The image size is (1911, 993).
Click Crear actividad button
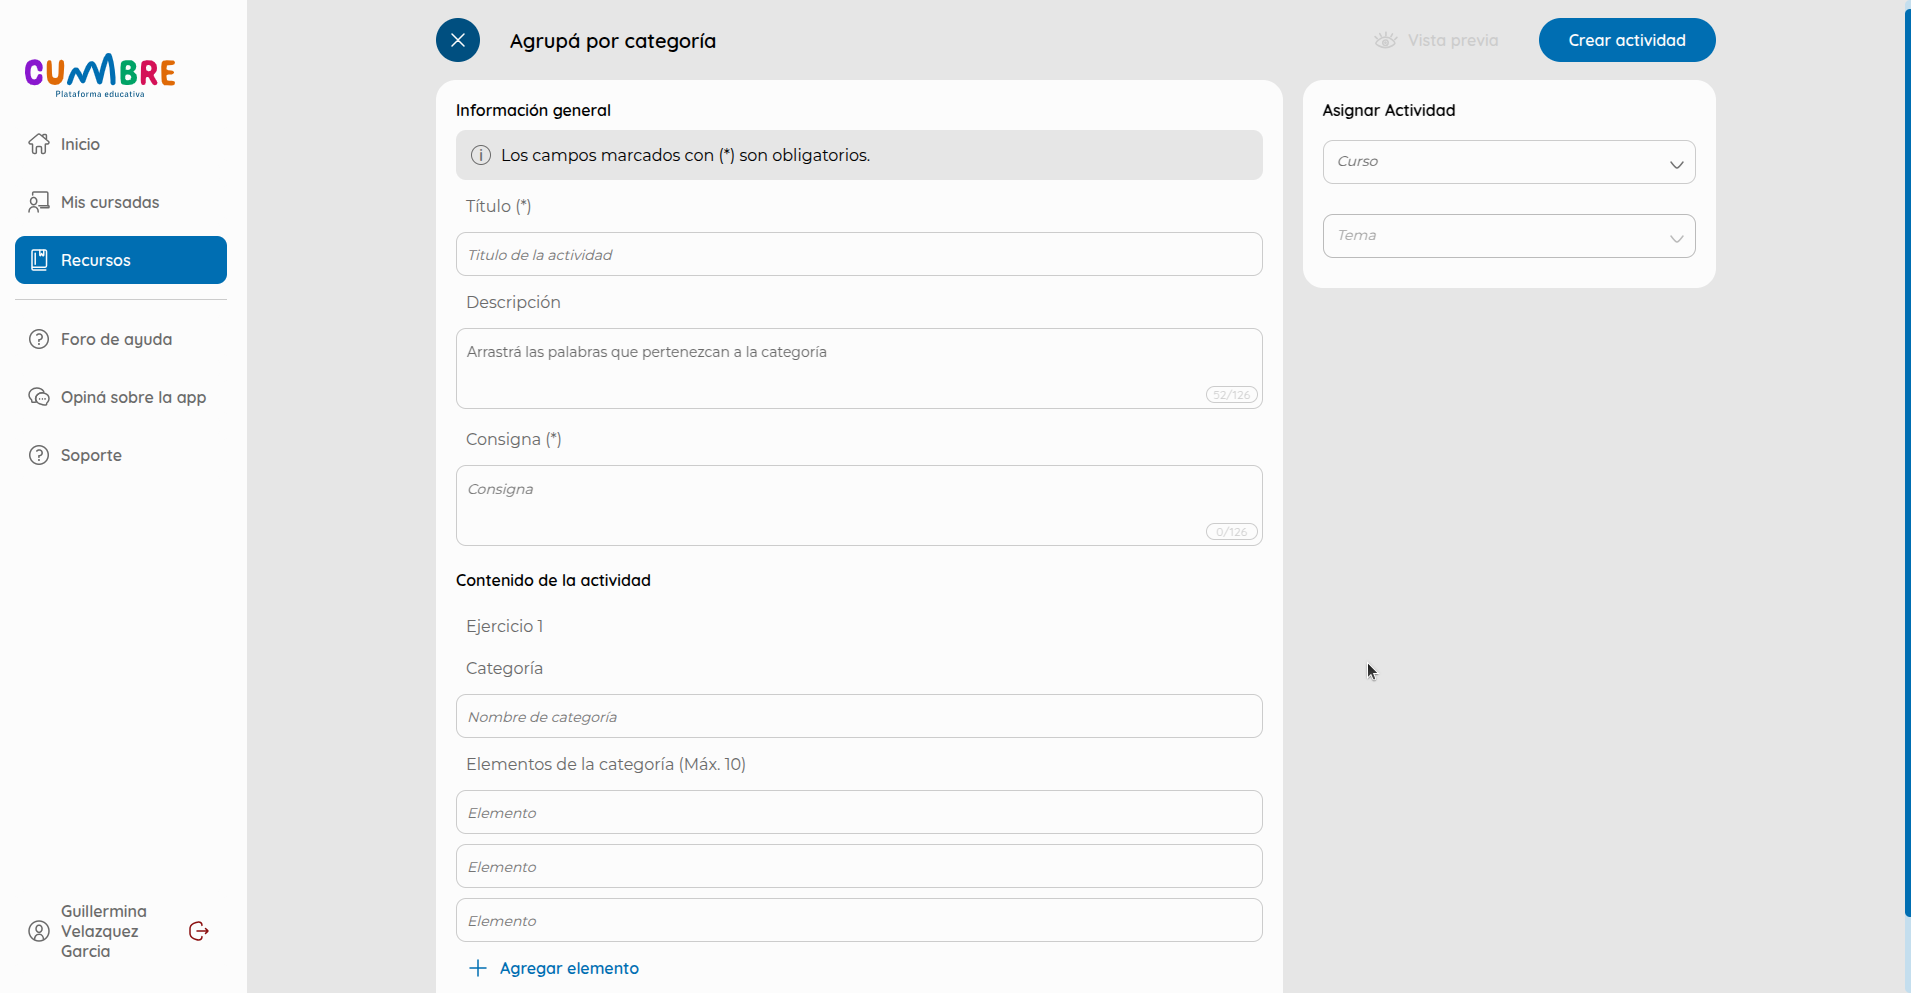point(1627,40)
